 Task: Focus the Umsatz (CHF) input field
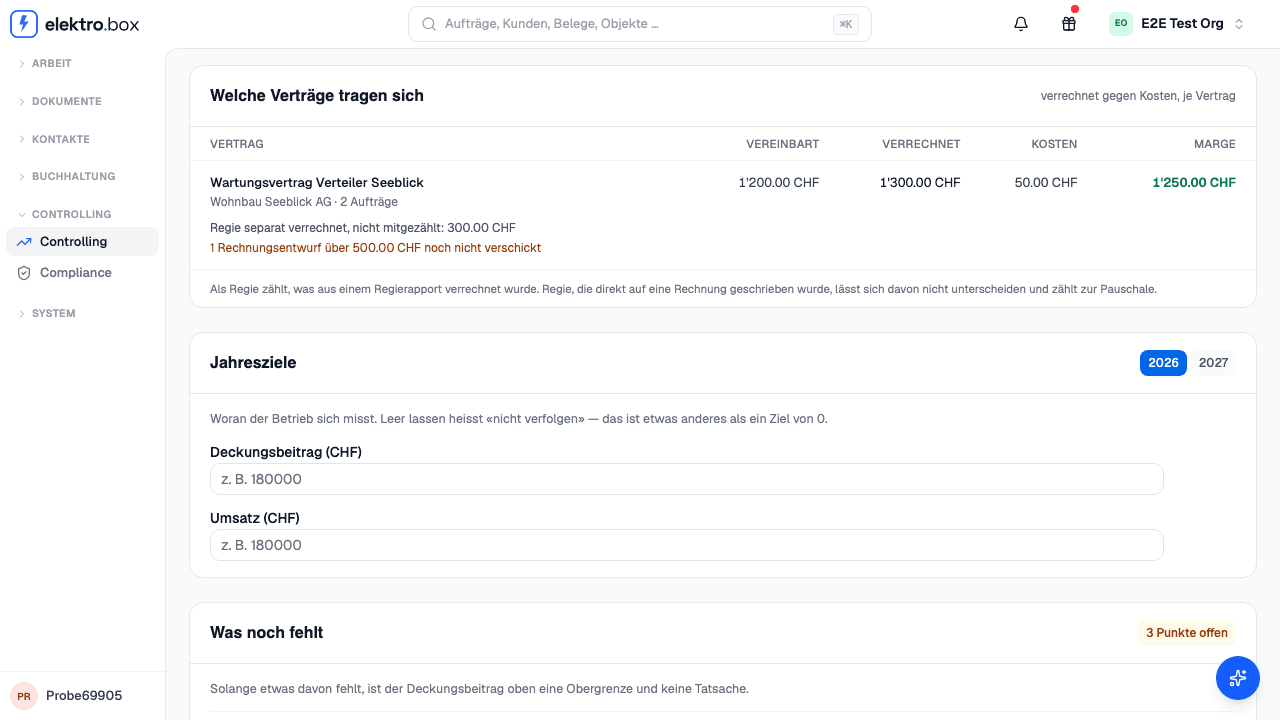[687, 545]
